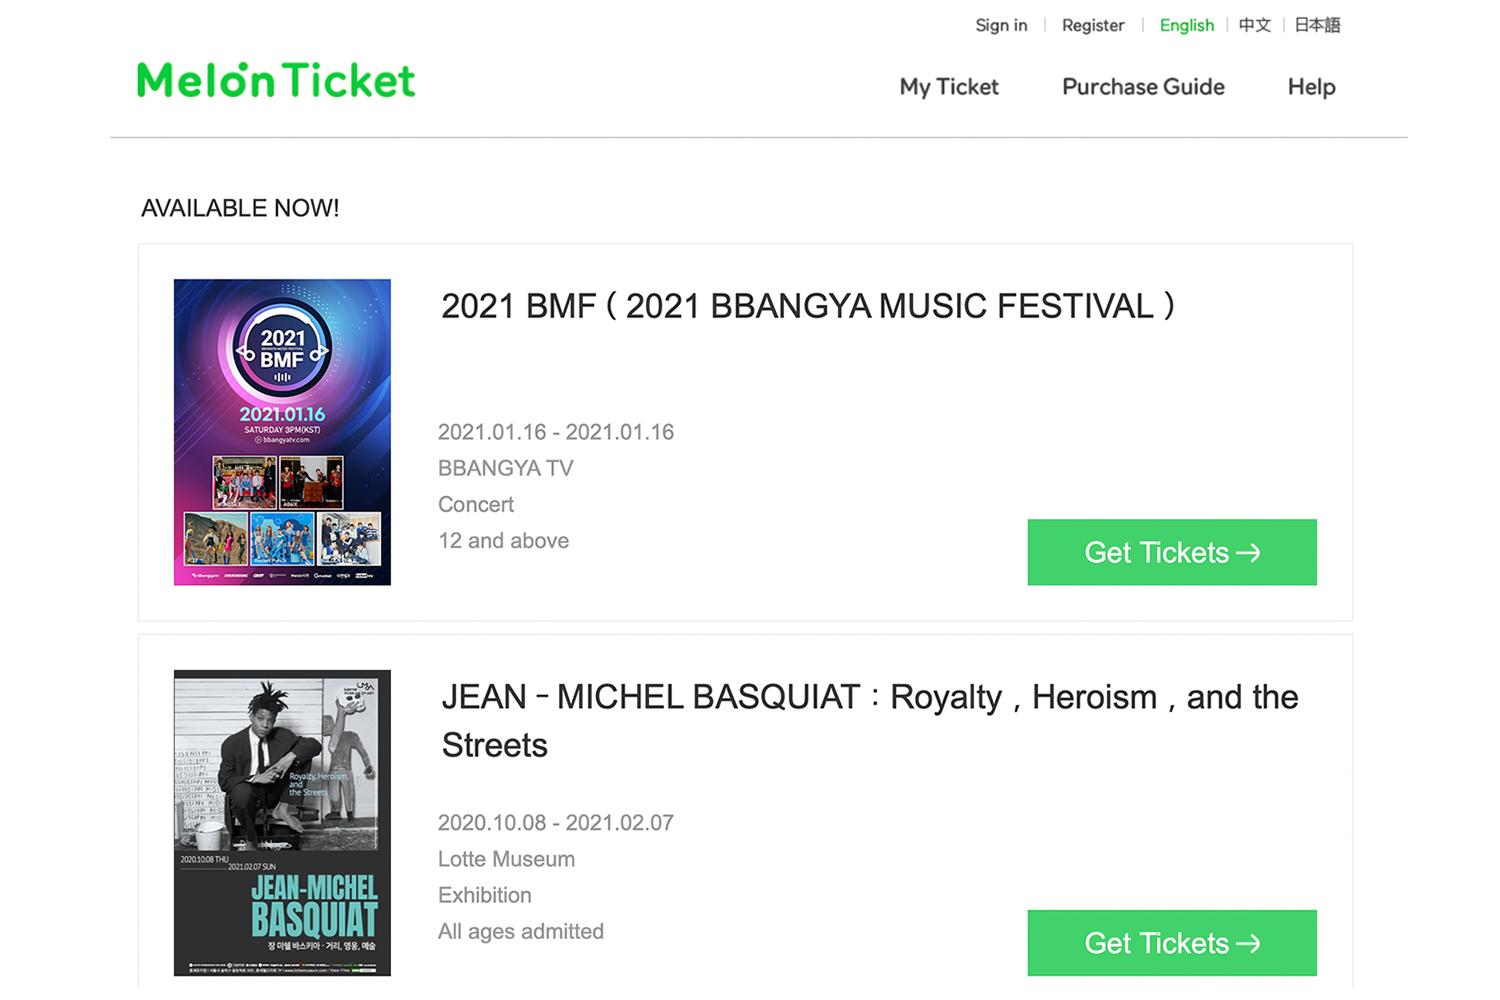Open the Jean-Michel Basquiat poster thumbnail
The height and width of the screenshot is (1000, 1500).
pos(282,823)
